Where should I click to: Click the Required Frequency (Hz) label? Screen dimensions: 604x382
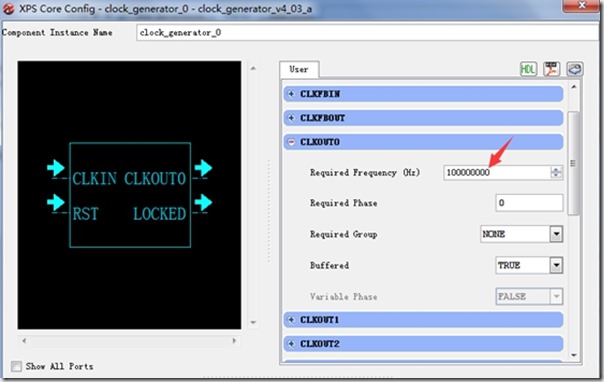[x=365, y=173]
